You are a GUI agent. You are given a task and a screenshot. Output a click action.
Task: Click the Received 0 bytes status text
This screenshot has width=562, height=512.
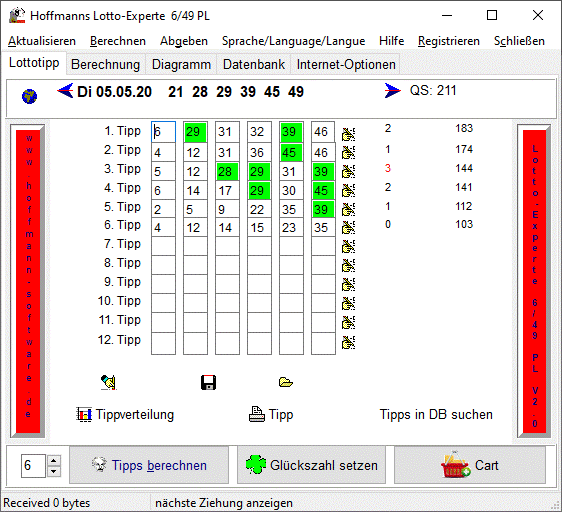click(47, 503)
